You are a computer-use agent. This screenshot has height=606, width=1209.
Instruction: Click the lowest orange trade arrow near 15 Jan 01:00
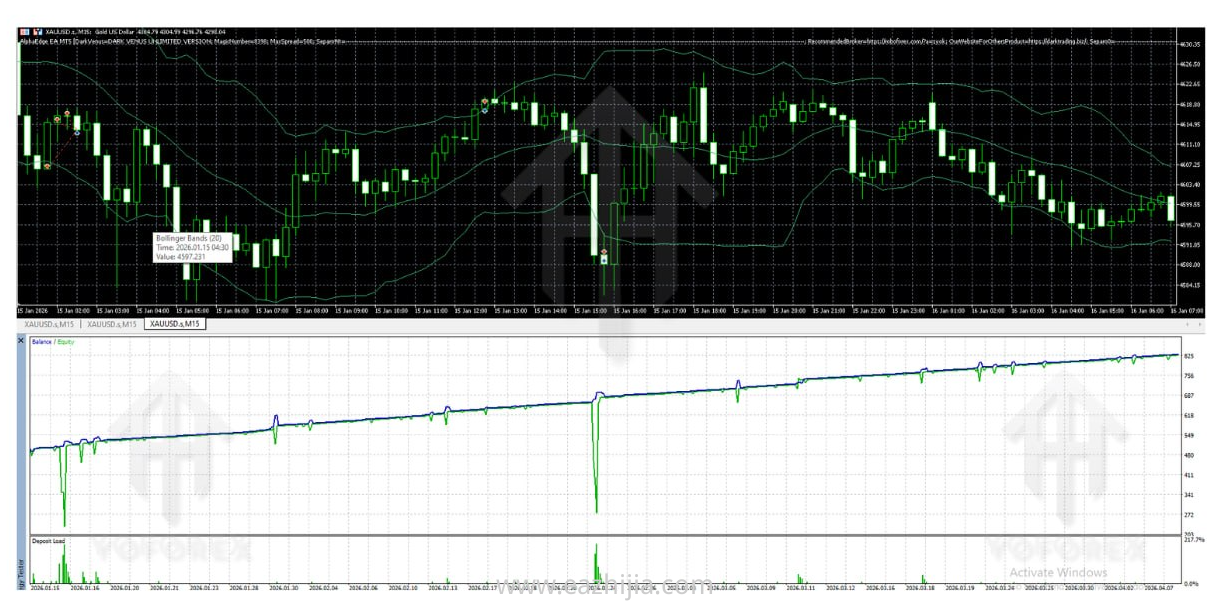[47, 165]
